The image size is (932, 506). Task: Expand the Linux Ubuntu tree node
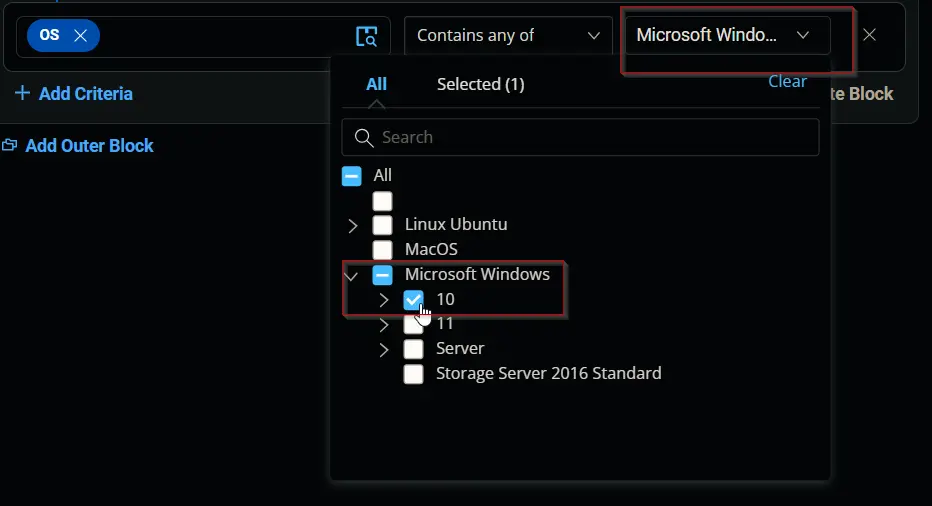click(352, 225)
